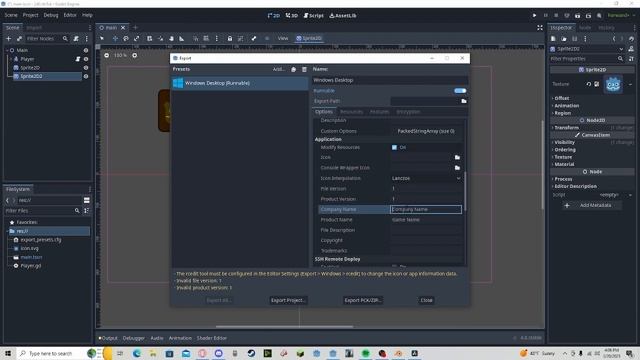Close the Main scene tab
The image size is (640, 360).
tap(123, 27)
